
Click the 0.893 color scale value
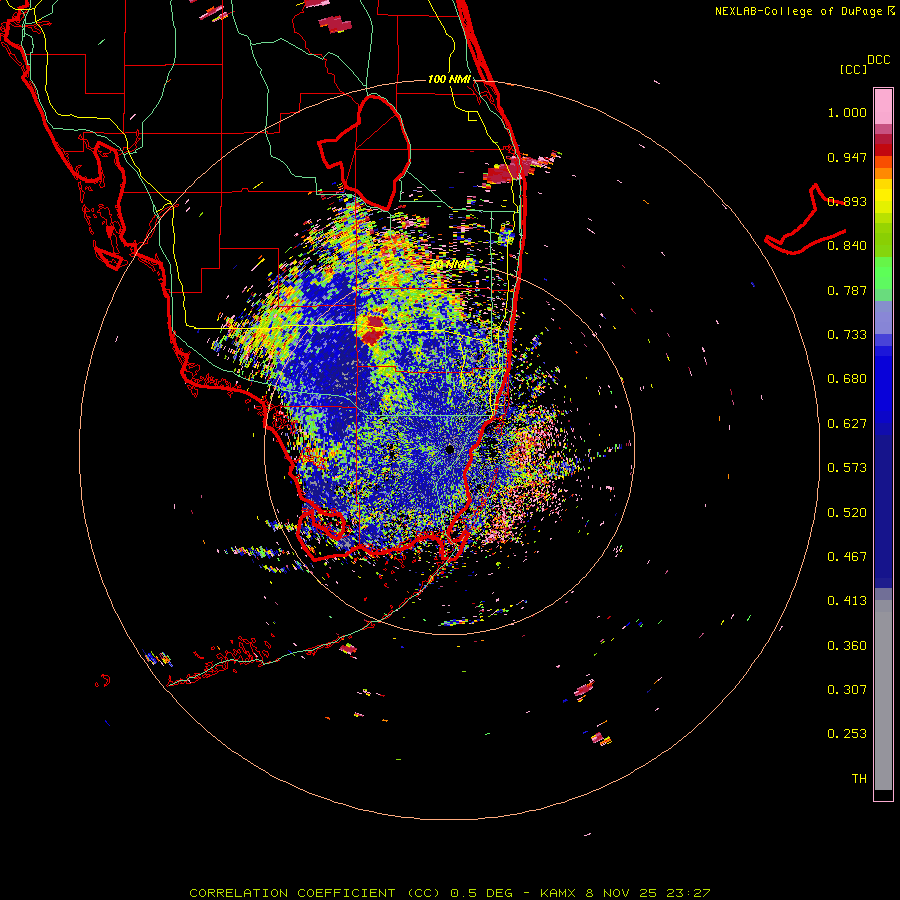point(847,201)
